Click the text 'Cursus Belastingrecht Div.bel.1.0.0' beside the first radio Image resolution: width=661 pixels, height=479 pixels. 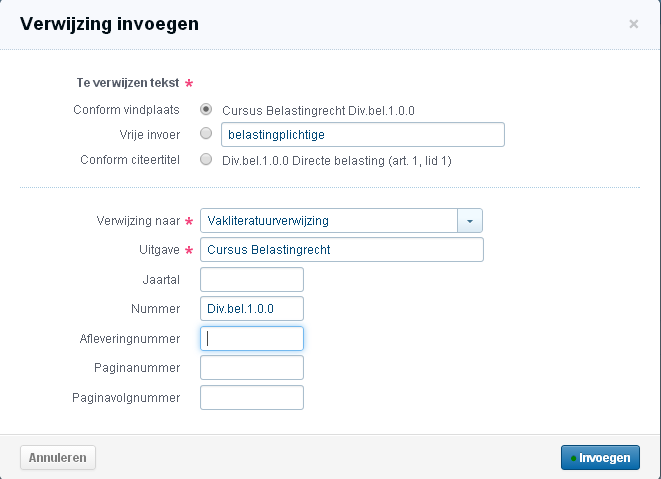(x=318, y=110)
